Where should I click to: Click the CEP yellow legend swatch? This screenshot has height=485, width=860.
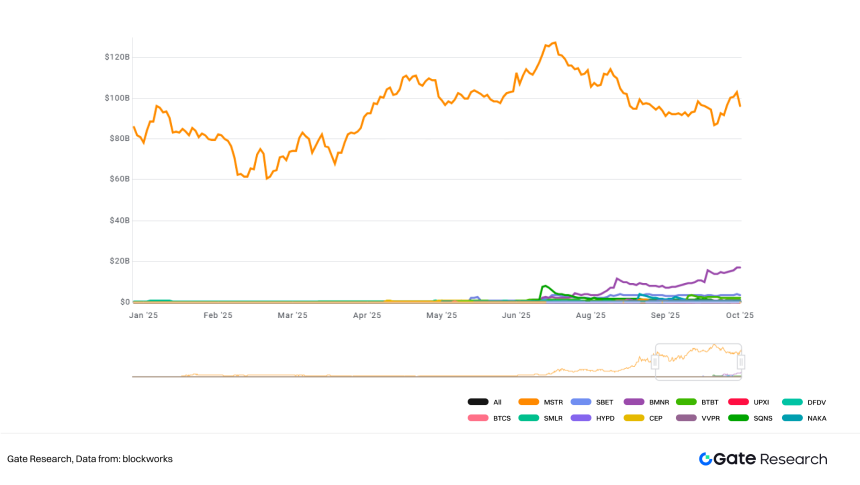coord(634,418)
